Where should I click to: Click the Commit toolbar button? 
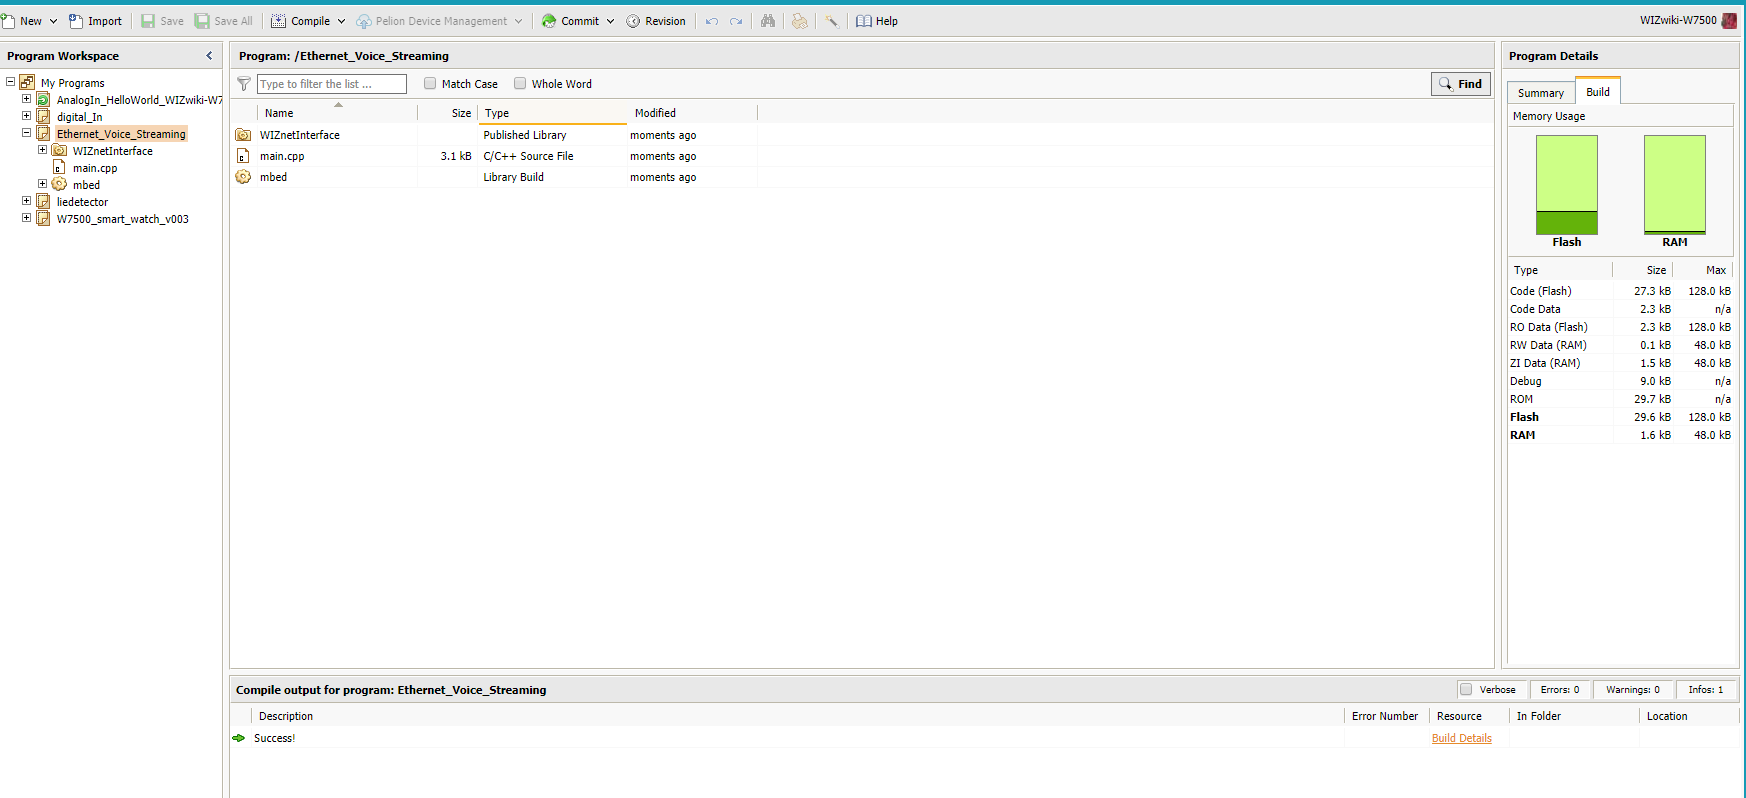click(x=571, y=21)
